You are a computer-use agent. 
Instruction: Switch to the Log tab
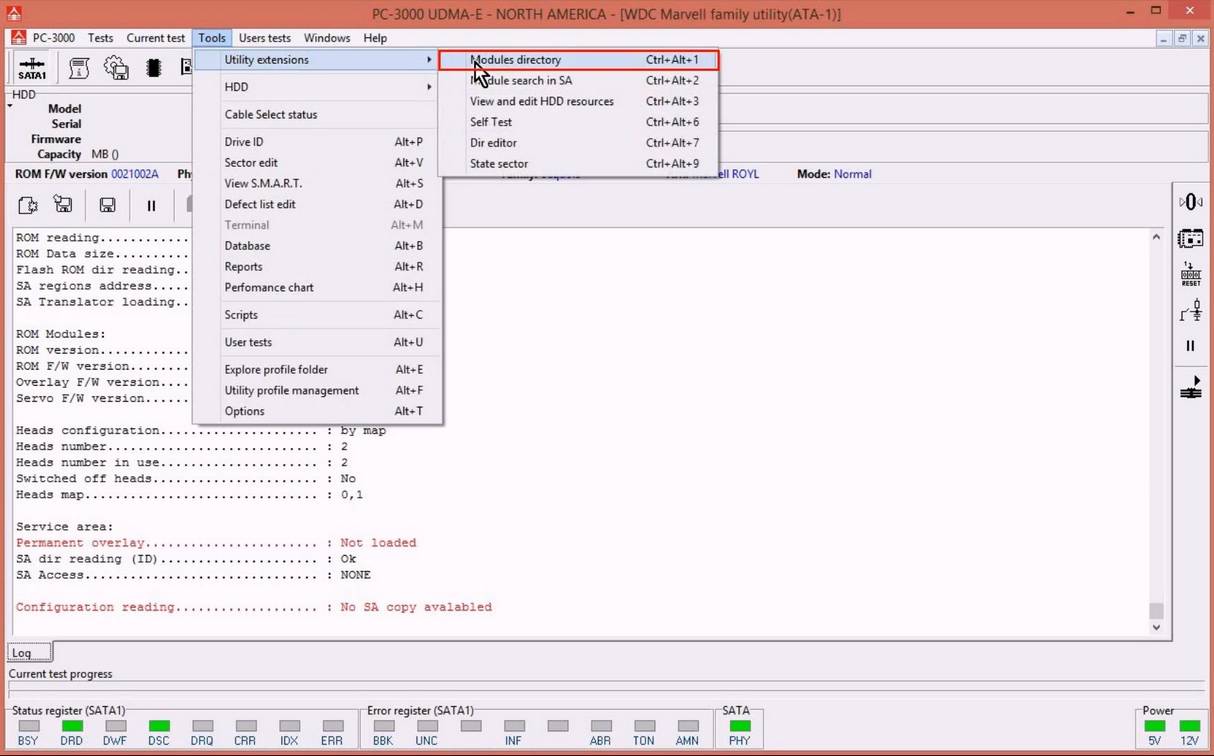point(21,653)
